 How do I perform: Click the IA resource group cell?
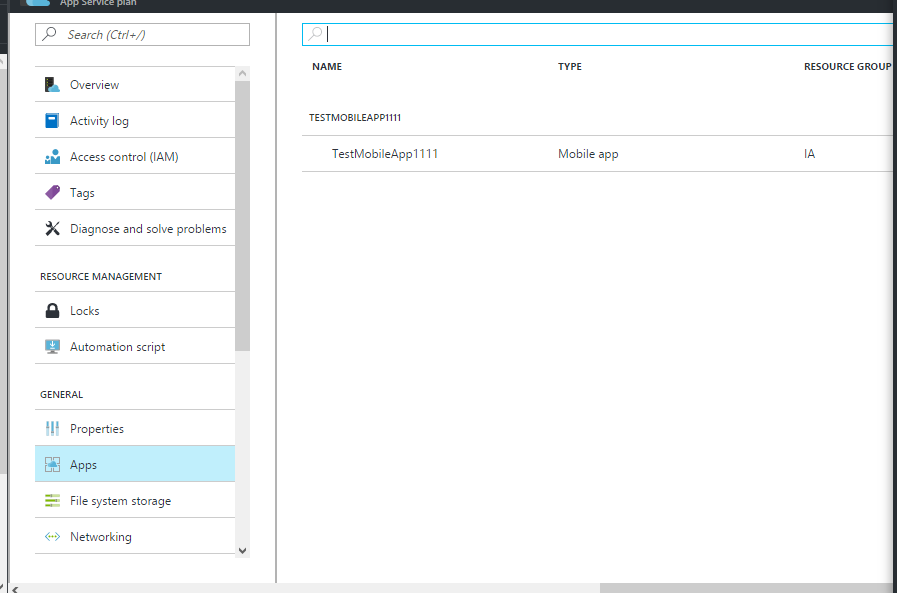[x=809, y=154]
